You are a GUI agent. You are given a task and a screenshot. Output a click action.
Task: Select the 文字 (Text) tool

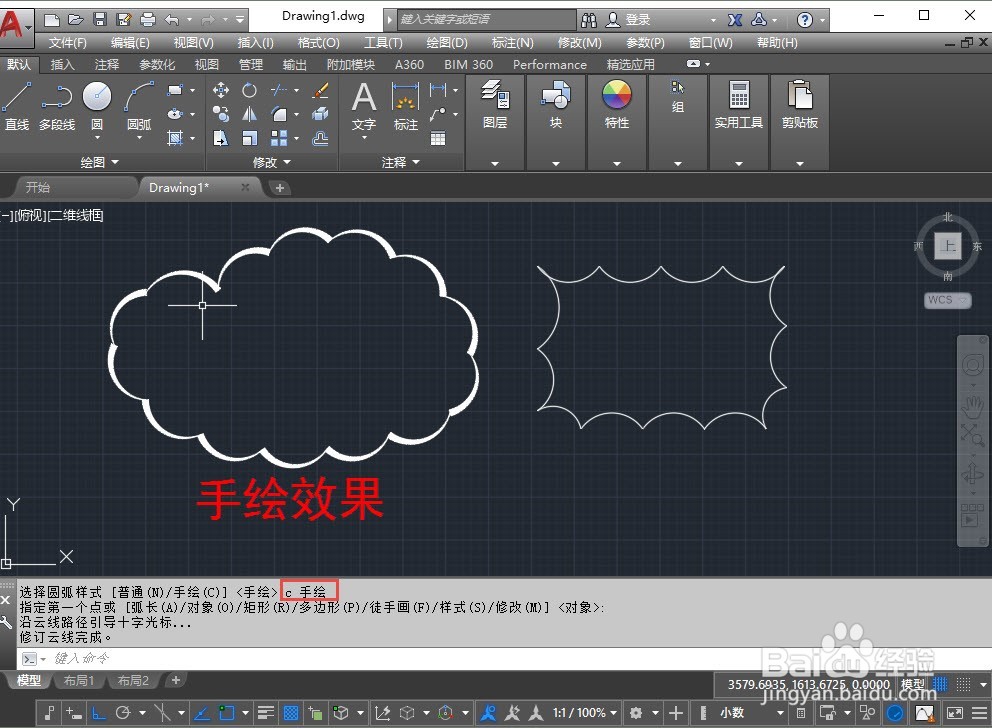coord(364,106)
